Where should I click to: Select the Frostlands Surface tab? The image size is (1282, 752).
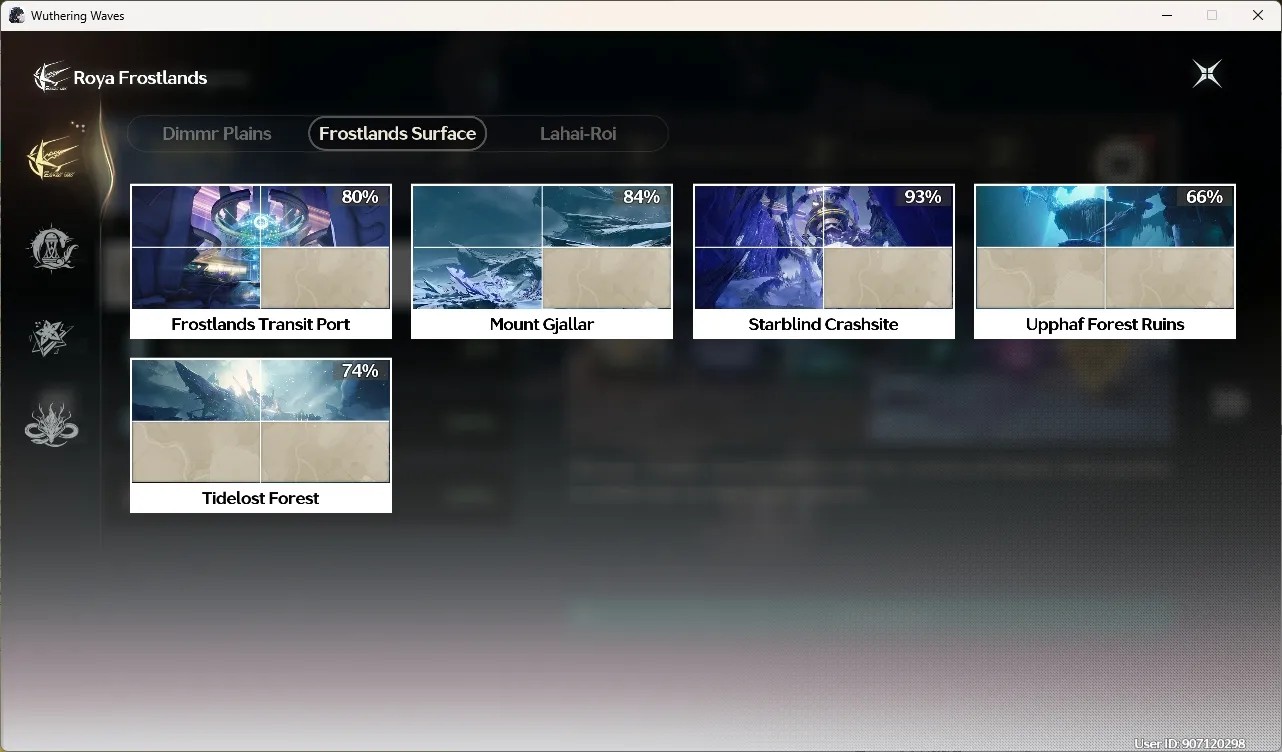click(397, 133)
